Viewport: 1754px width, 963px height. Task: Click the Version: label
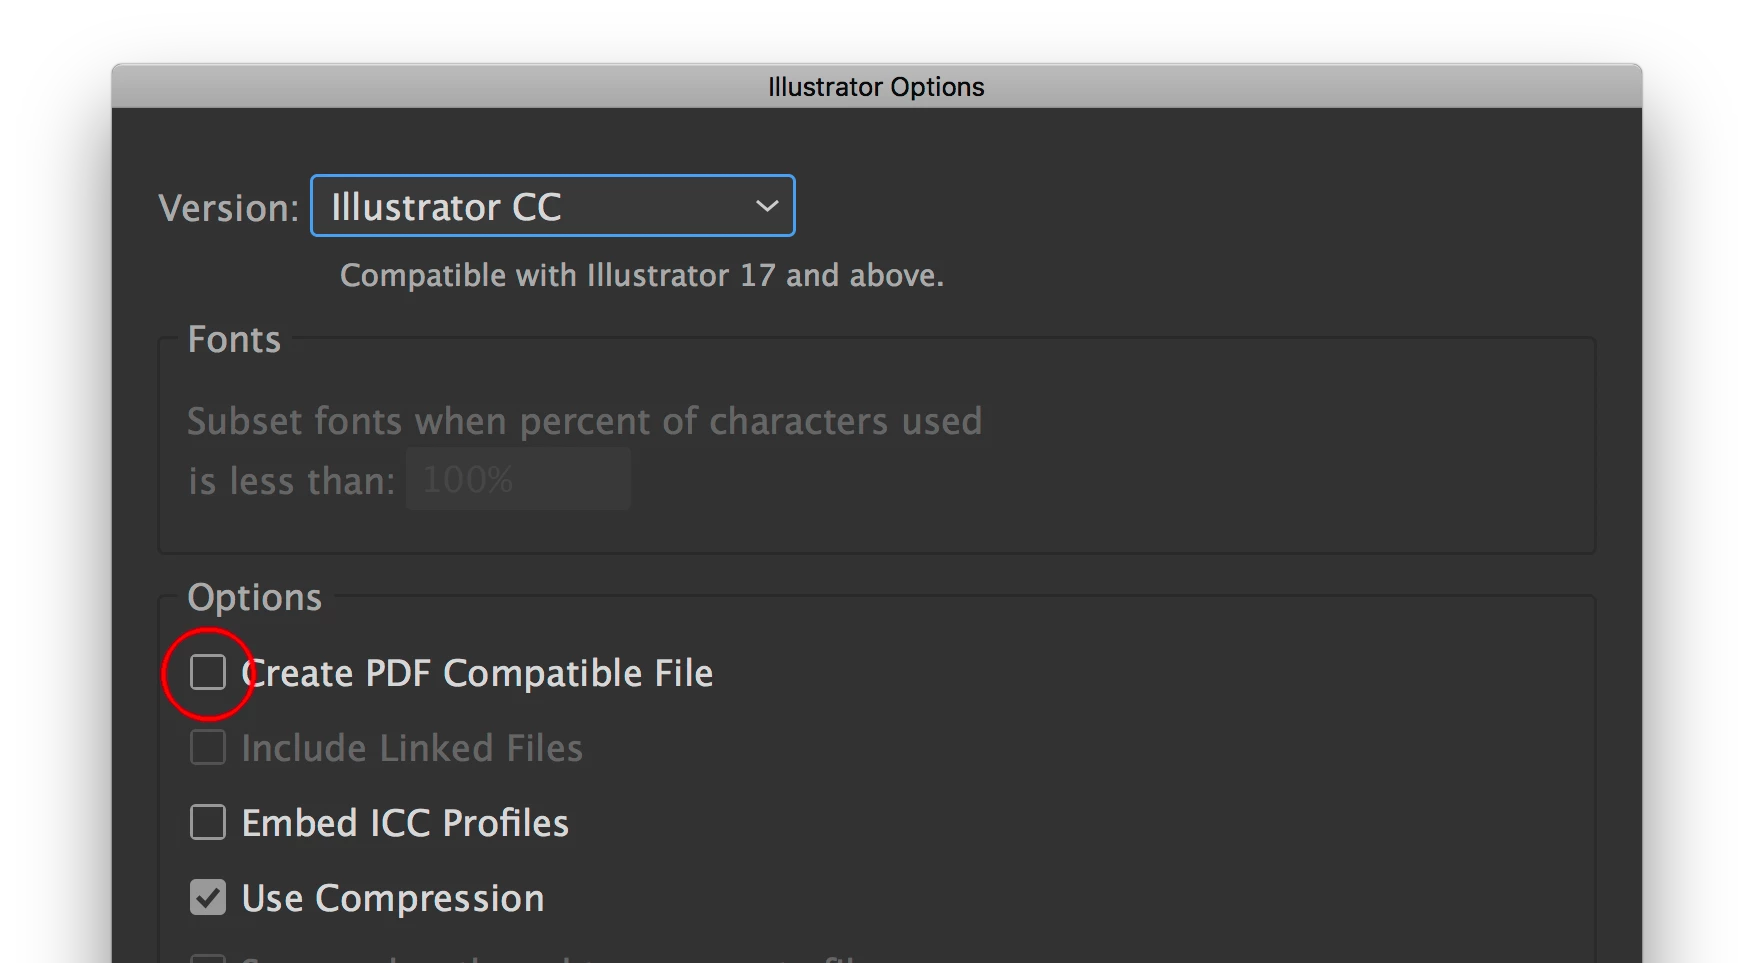point(229,208)
